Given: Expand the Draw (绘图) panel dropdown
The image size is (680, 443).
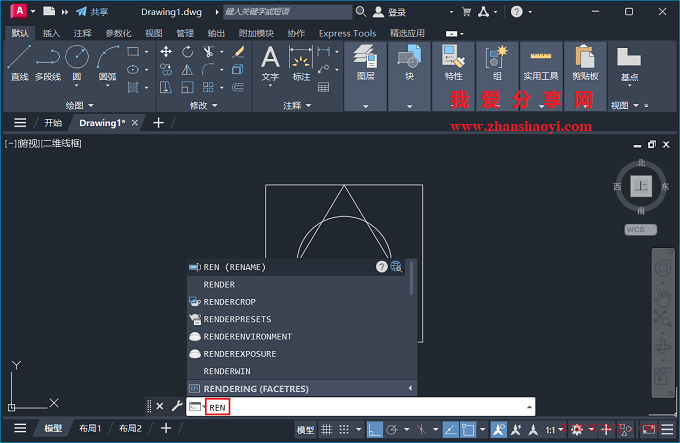Looking at the screenshot, I should point(80,105).
